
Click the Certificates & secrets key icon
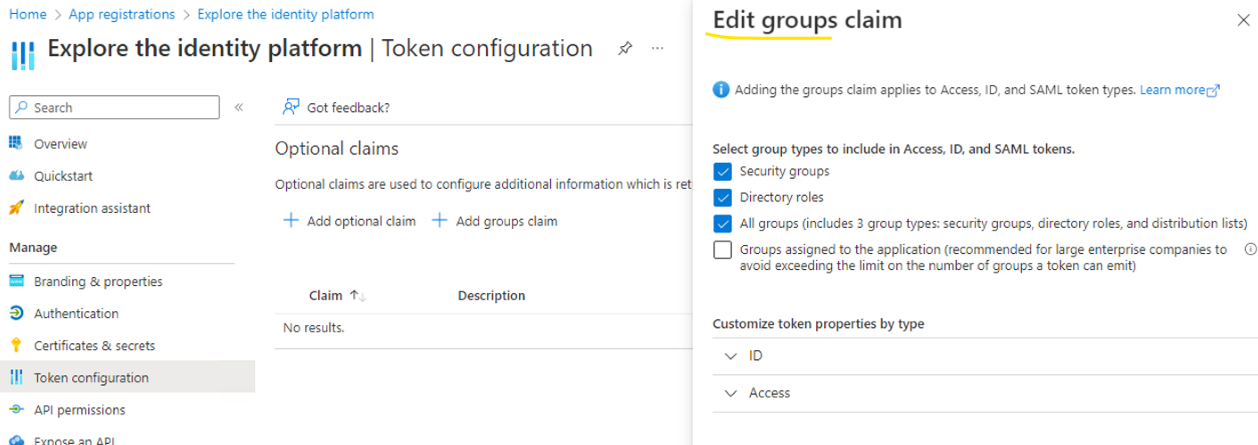click(16, 345)
